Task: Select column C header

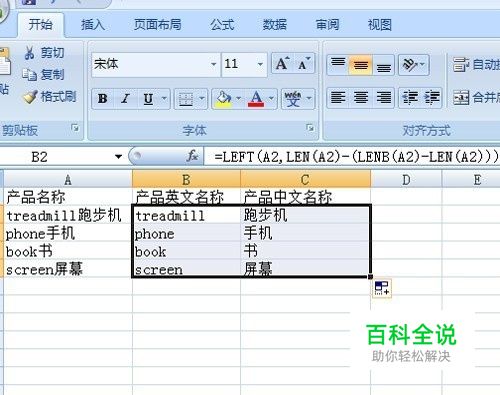Action: coord(305,180)
